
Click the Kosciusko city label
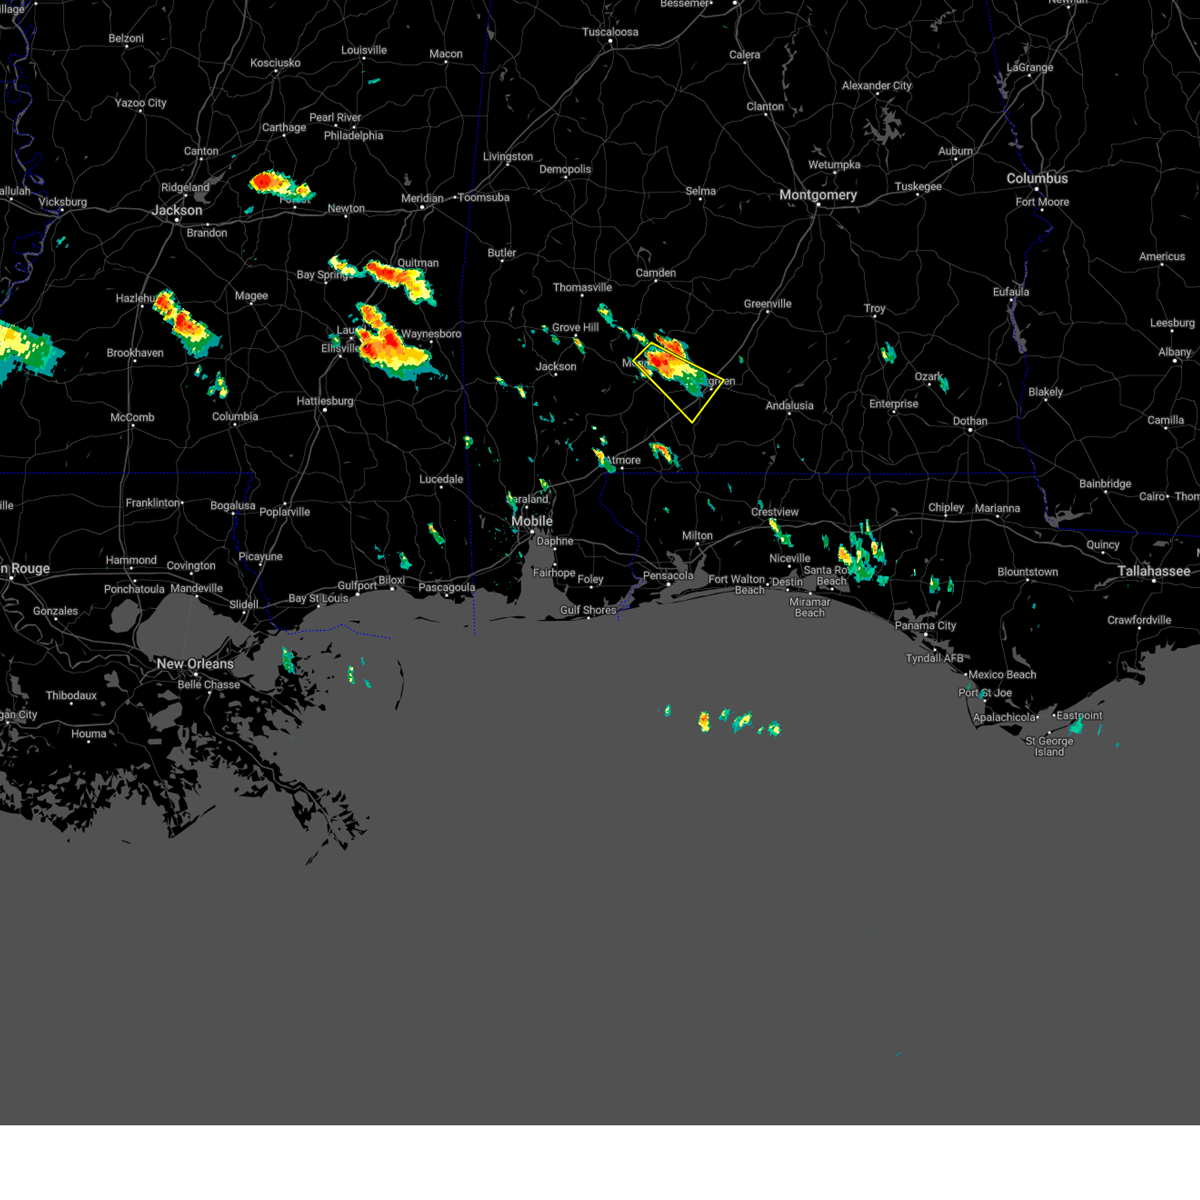click(275, 63)
